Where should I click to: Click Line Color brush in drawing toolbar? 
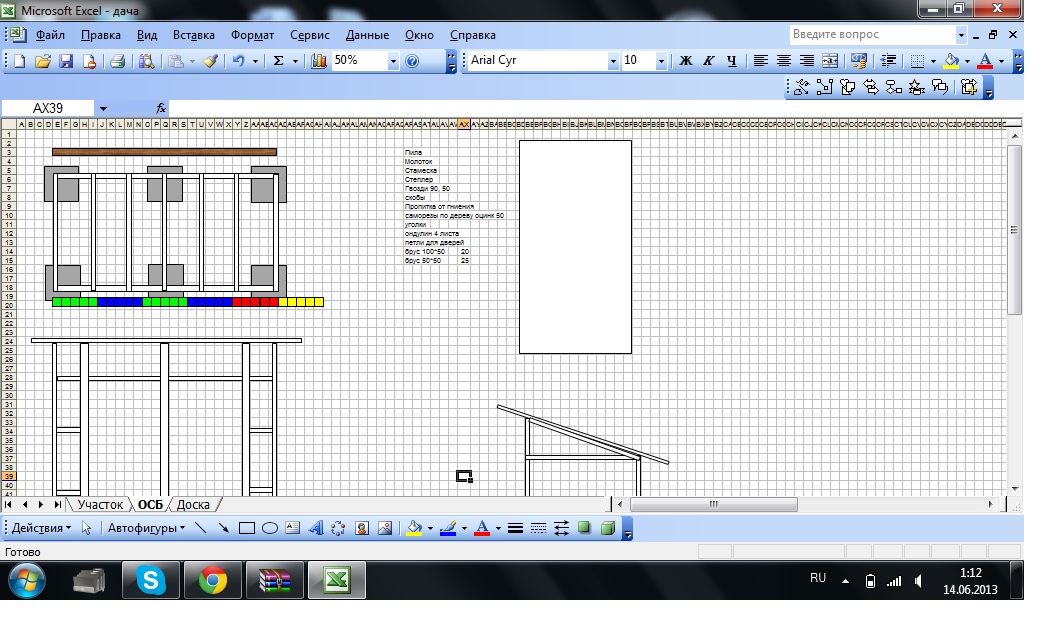448,528
